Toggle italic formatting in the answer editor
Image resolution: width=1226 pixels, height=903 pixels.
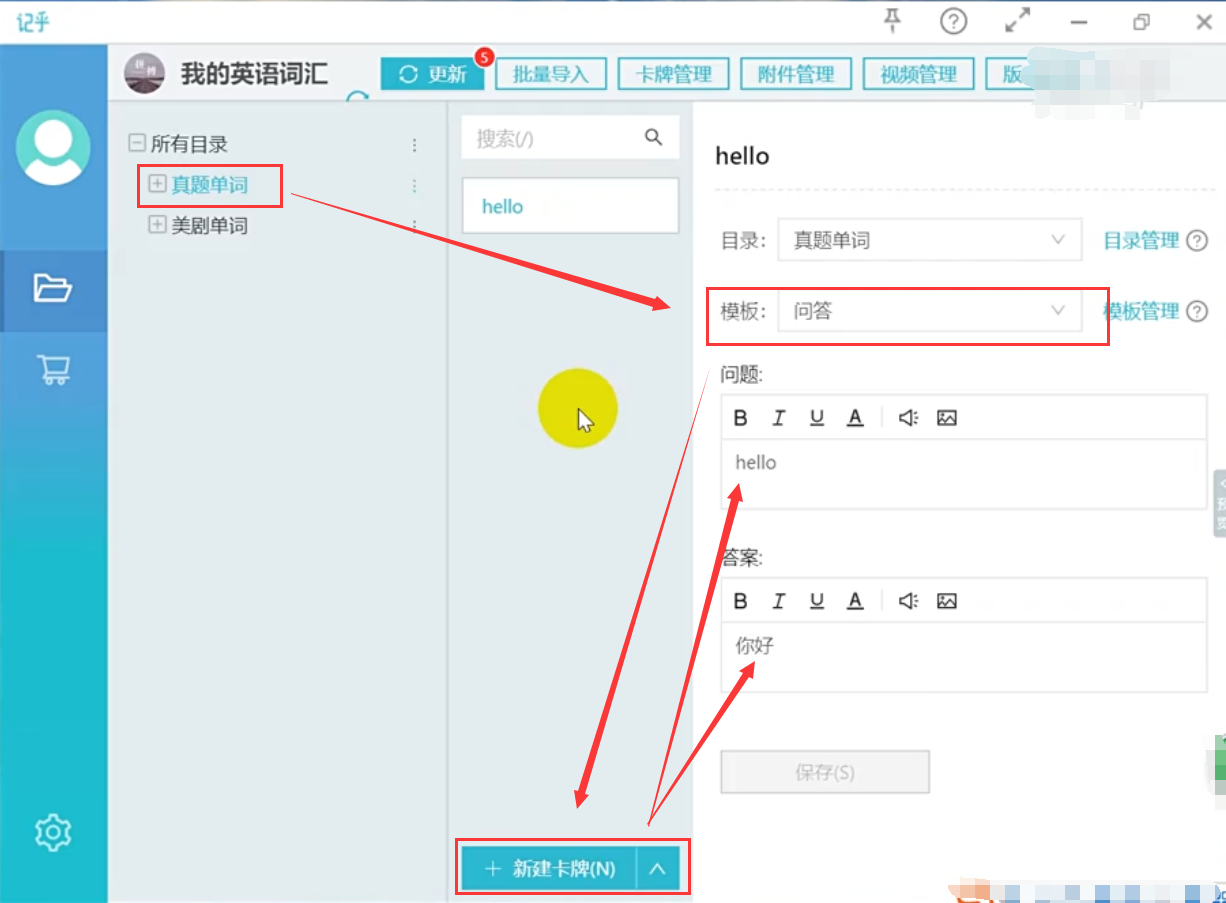click(778, 600)
